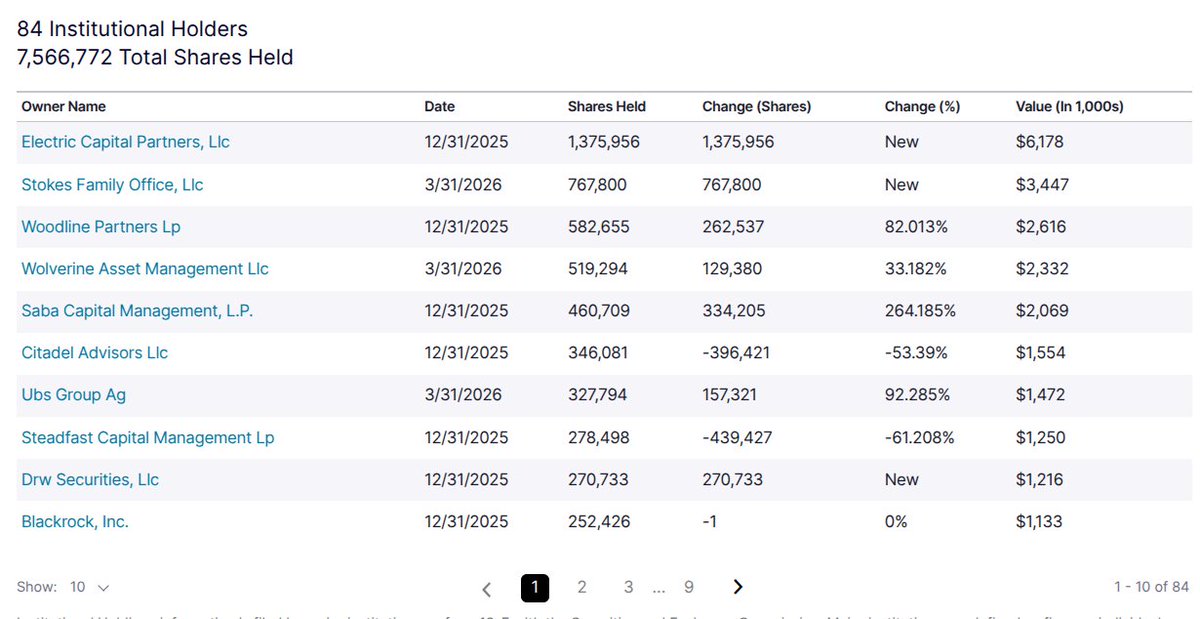Open Woodline Partners Lp link
1200x619 pixels.
click(x=101, y=227)
